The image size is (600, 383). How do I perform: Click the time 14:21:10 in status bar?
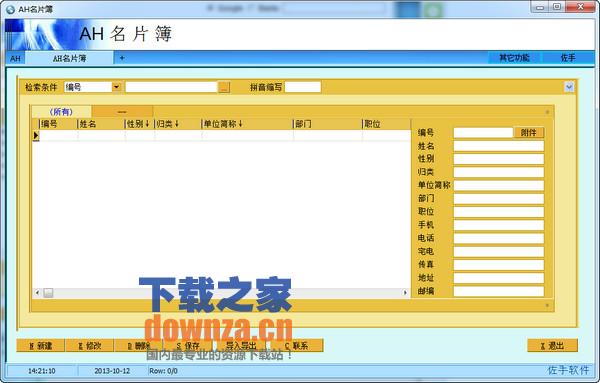click(42, 371)
